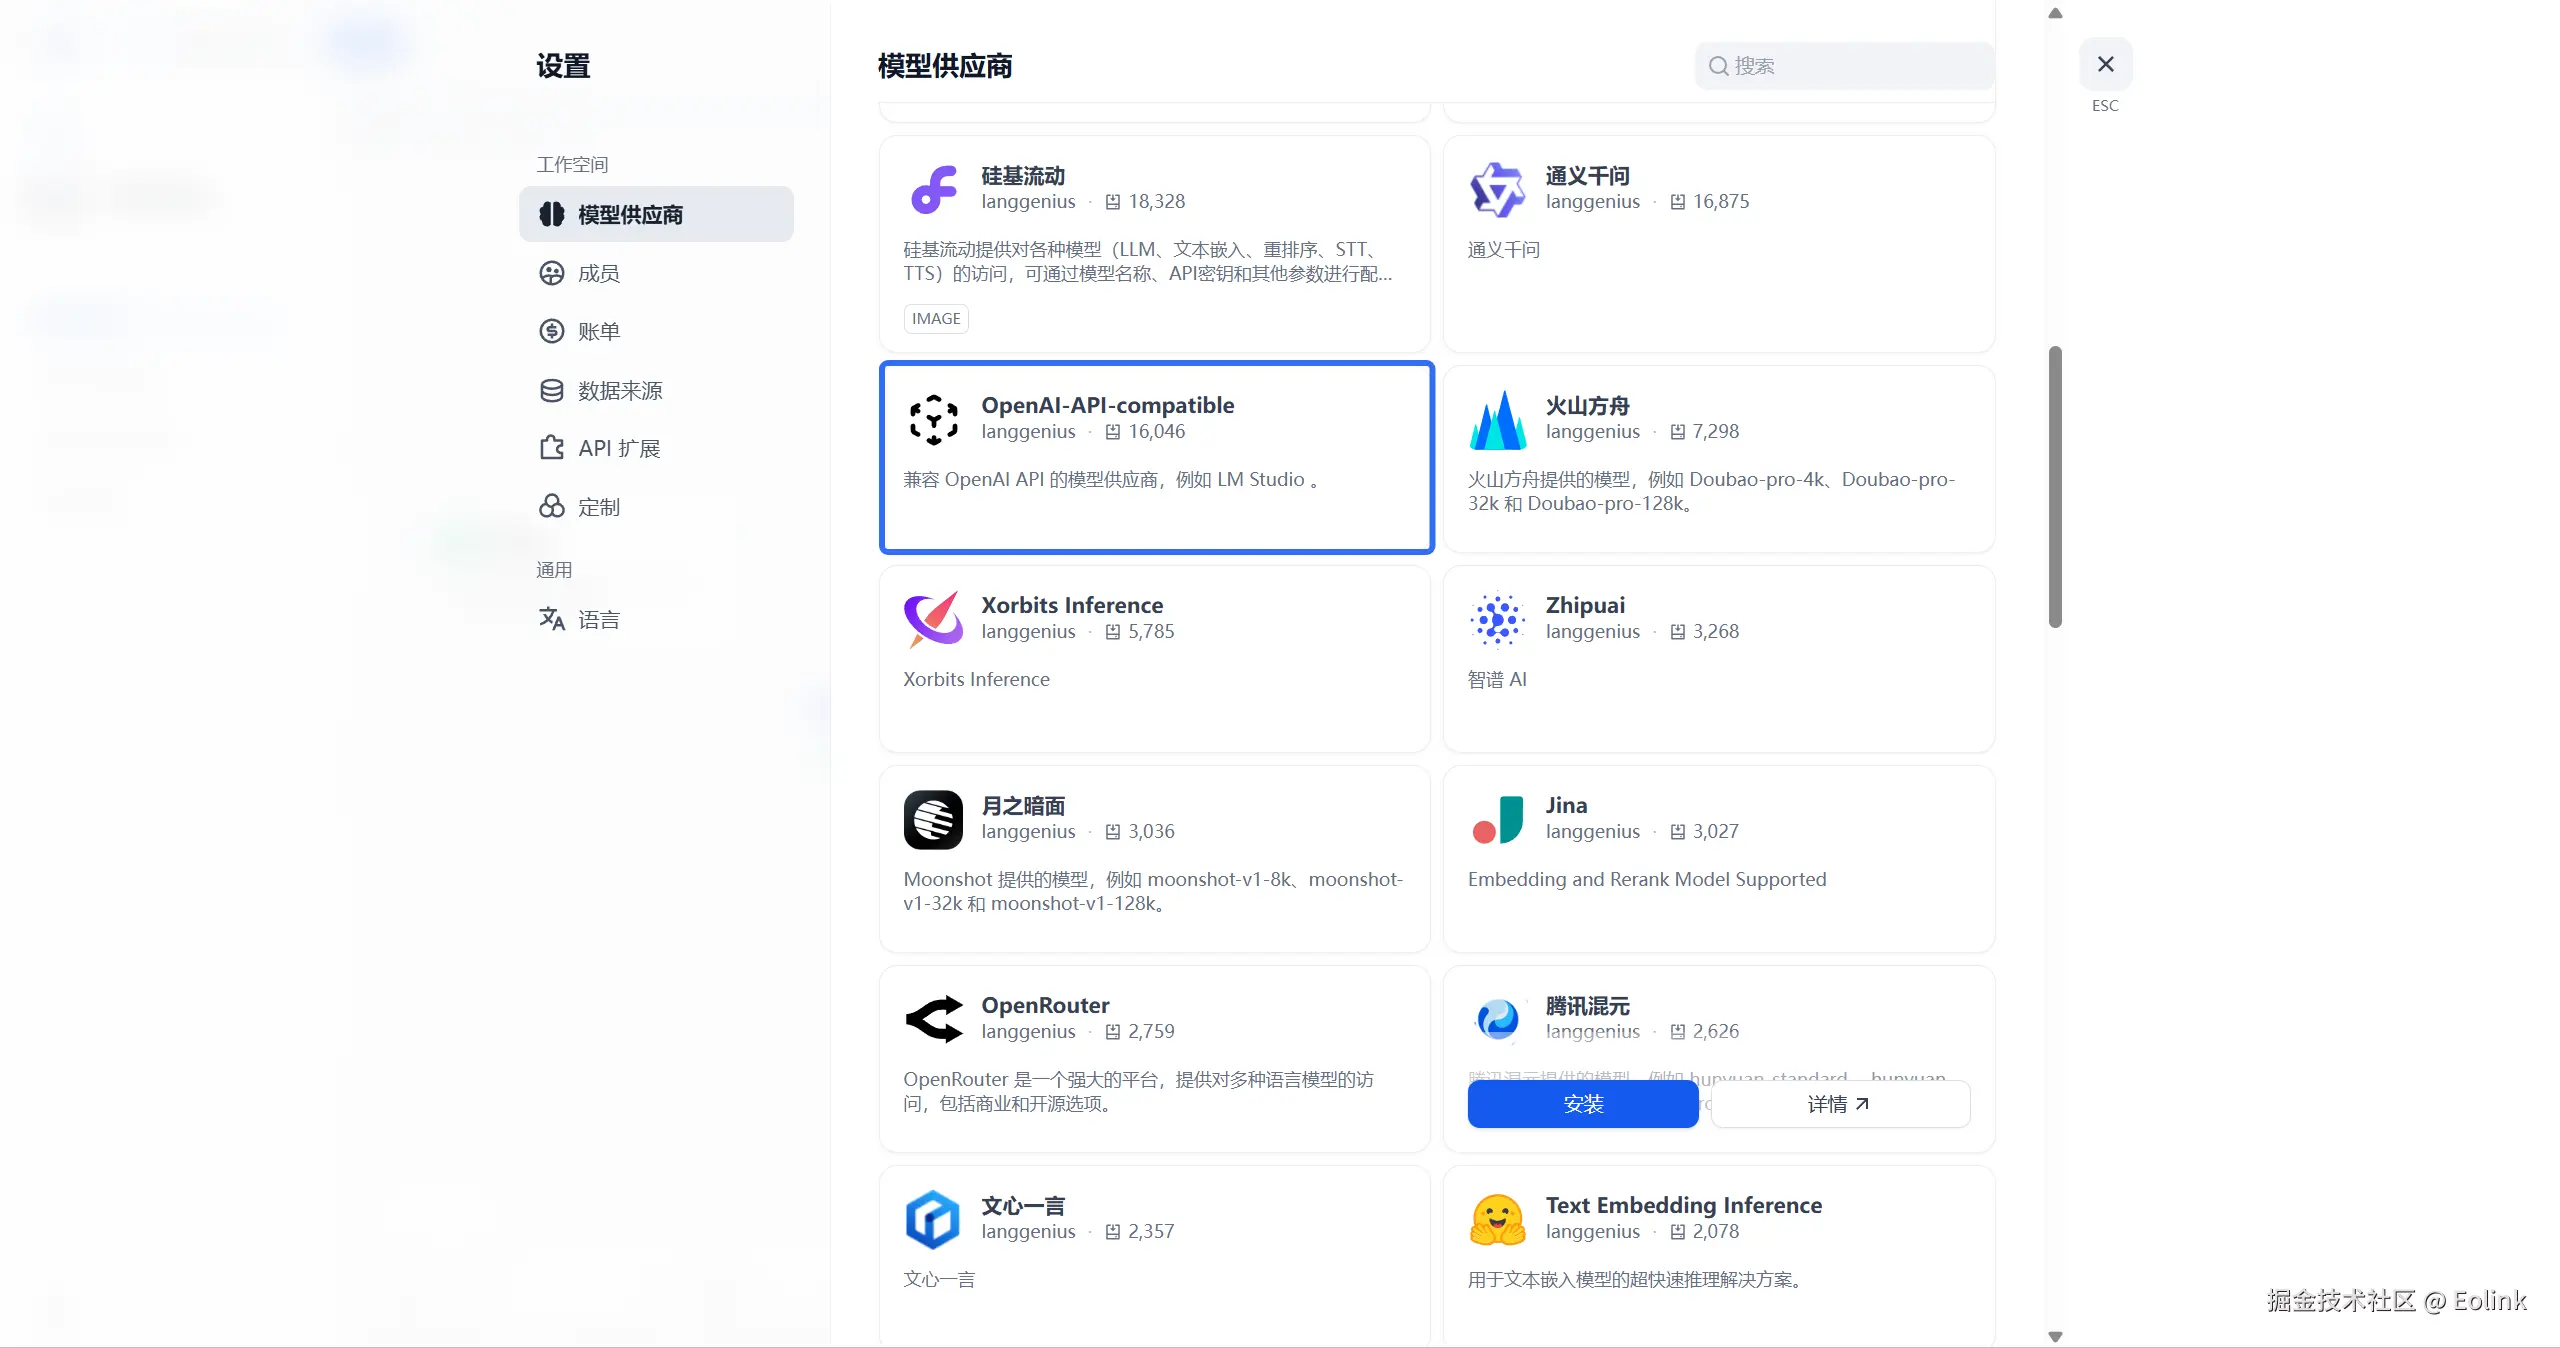Click the Text Embedding Inference emoji icon
2560x1348 pixels.
1497,1220
